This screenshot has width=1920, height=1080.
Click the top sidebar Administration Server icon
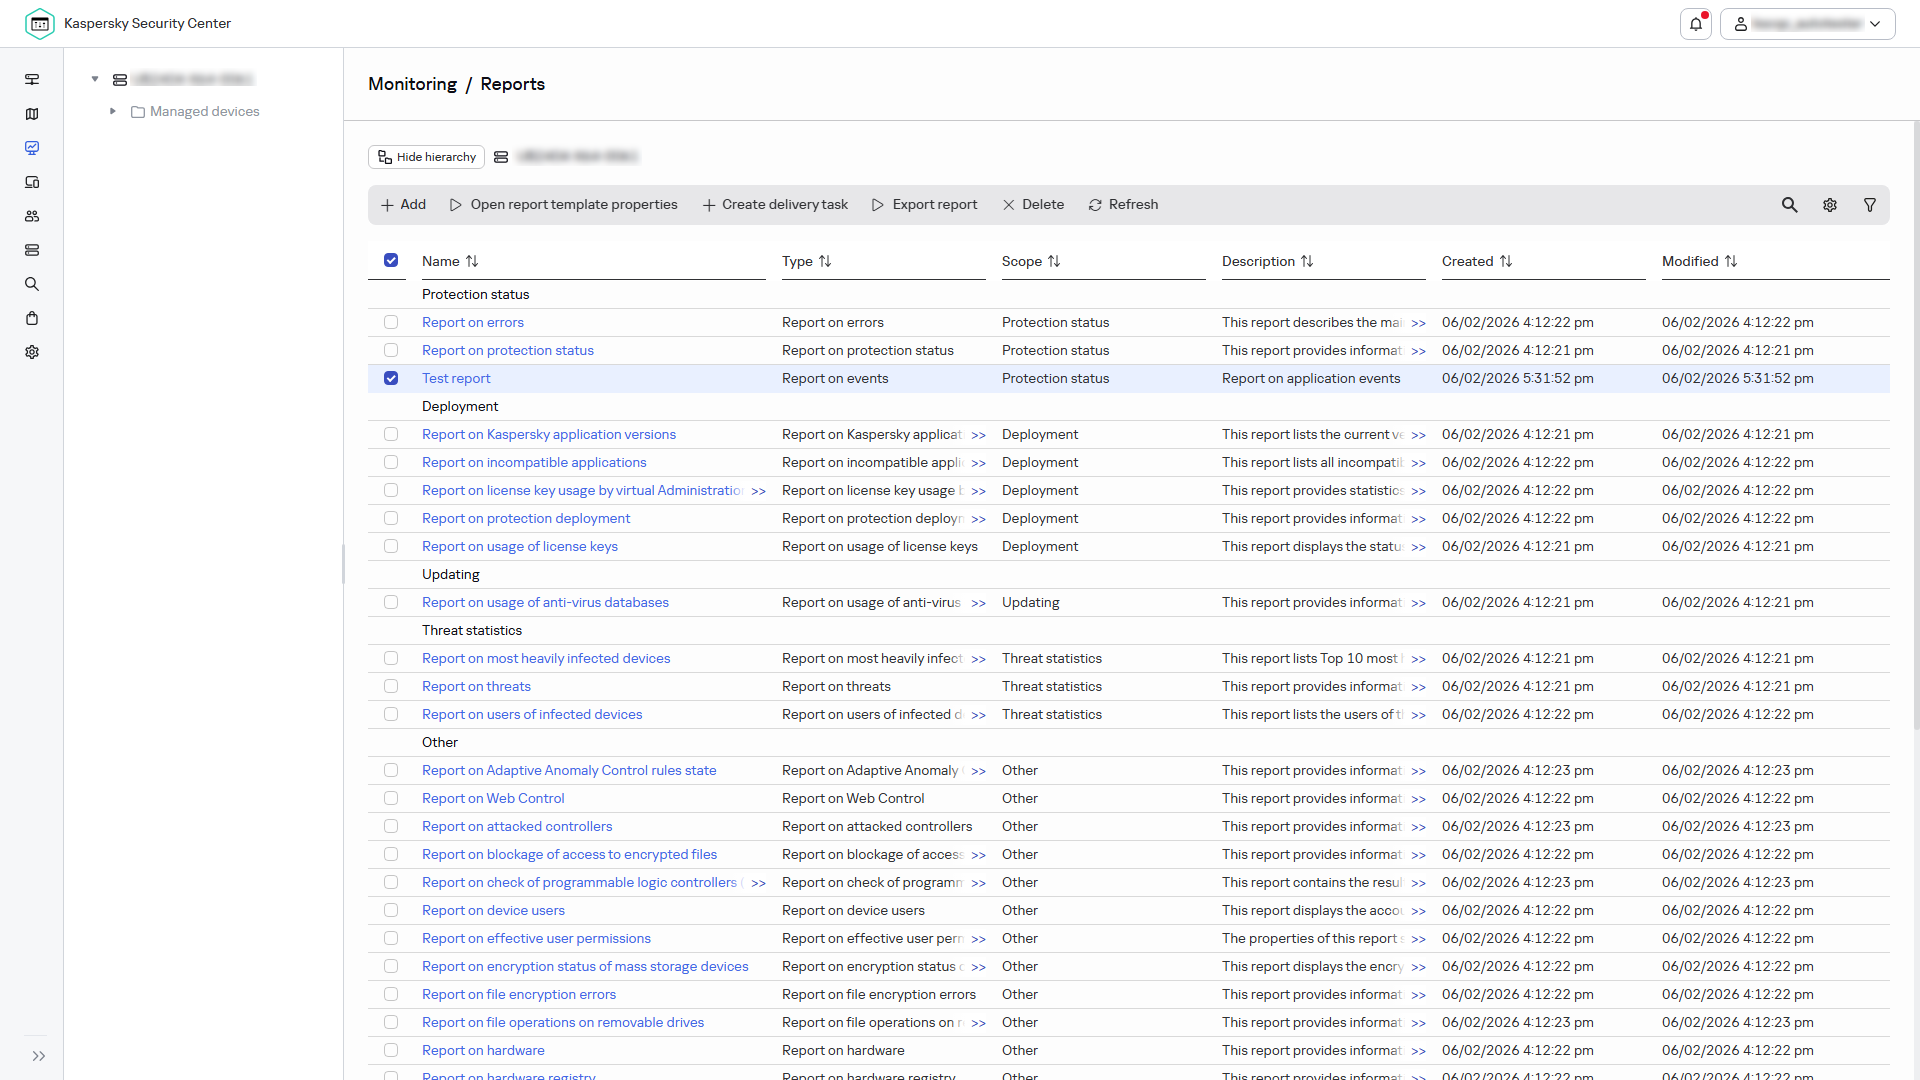click(32, 79)
